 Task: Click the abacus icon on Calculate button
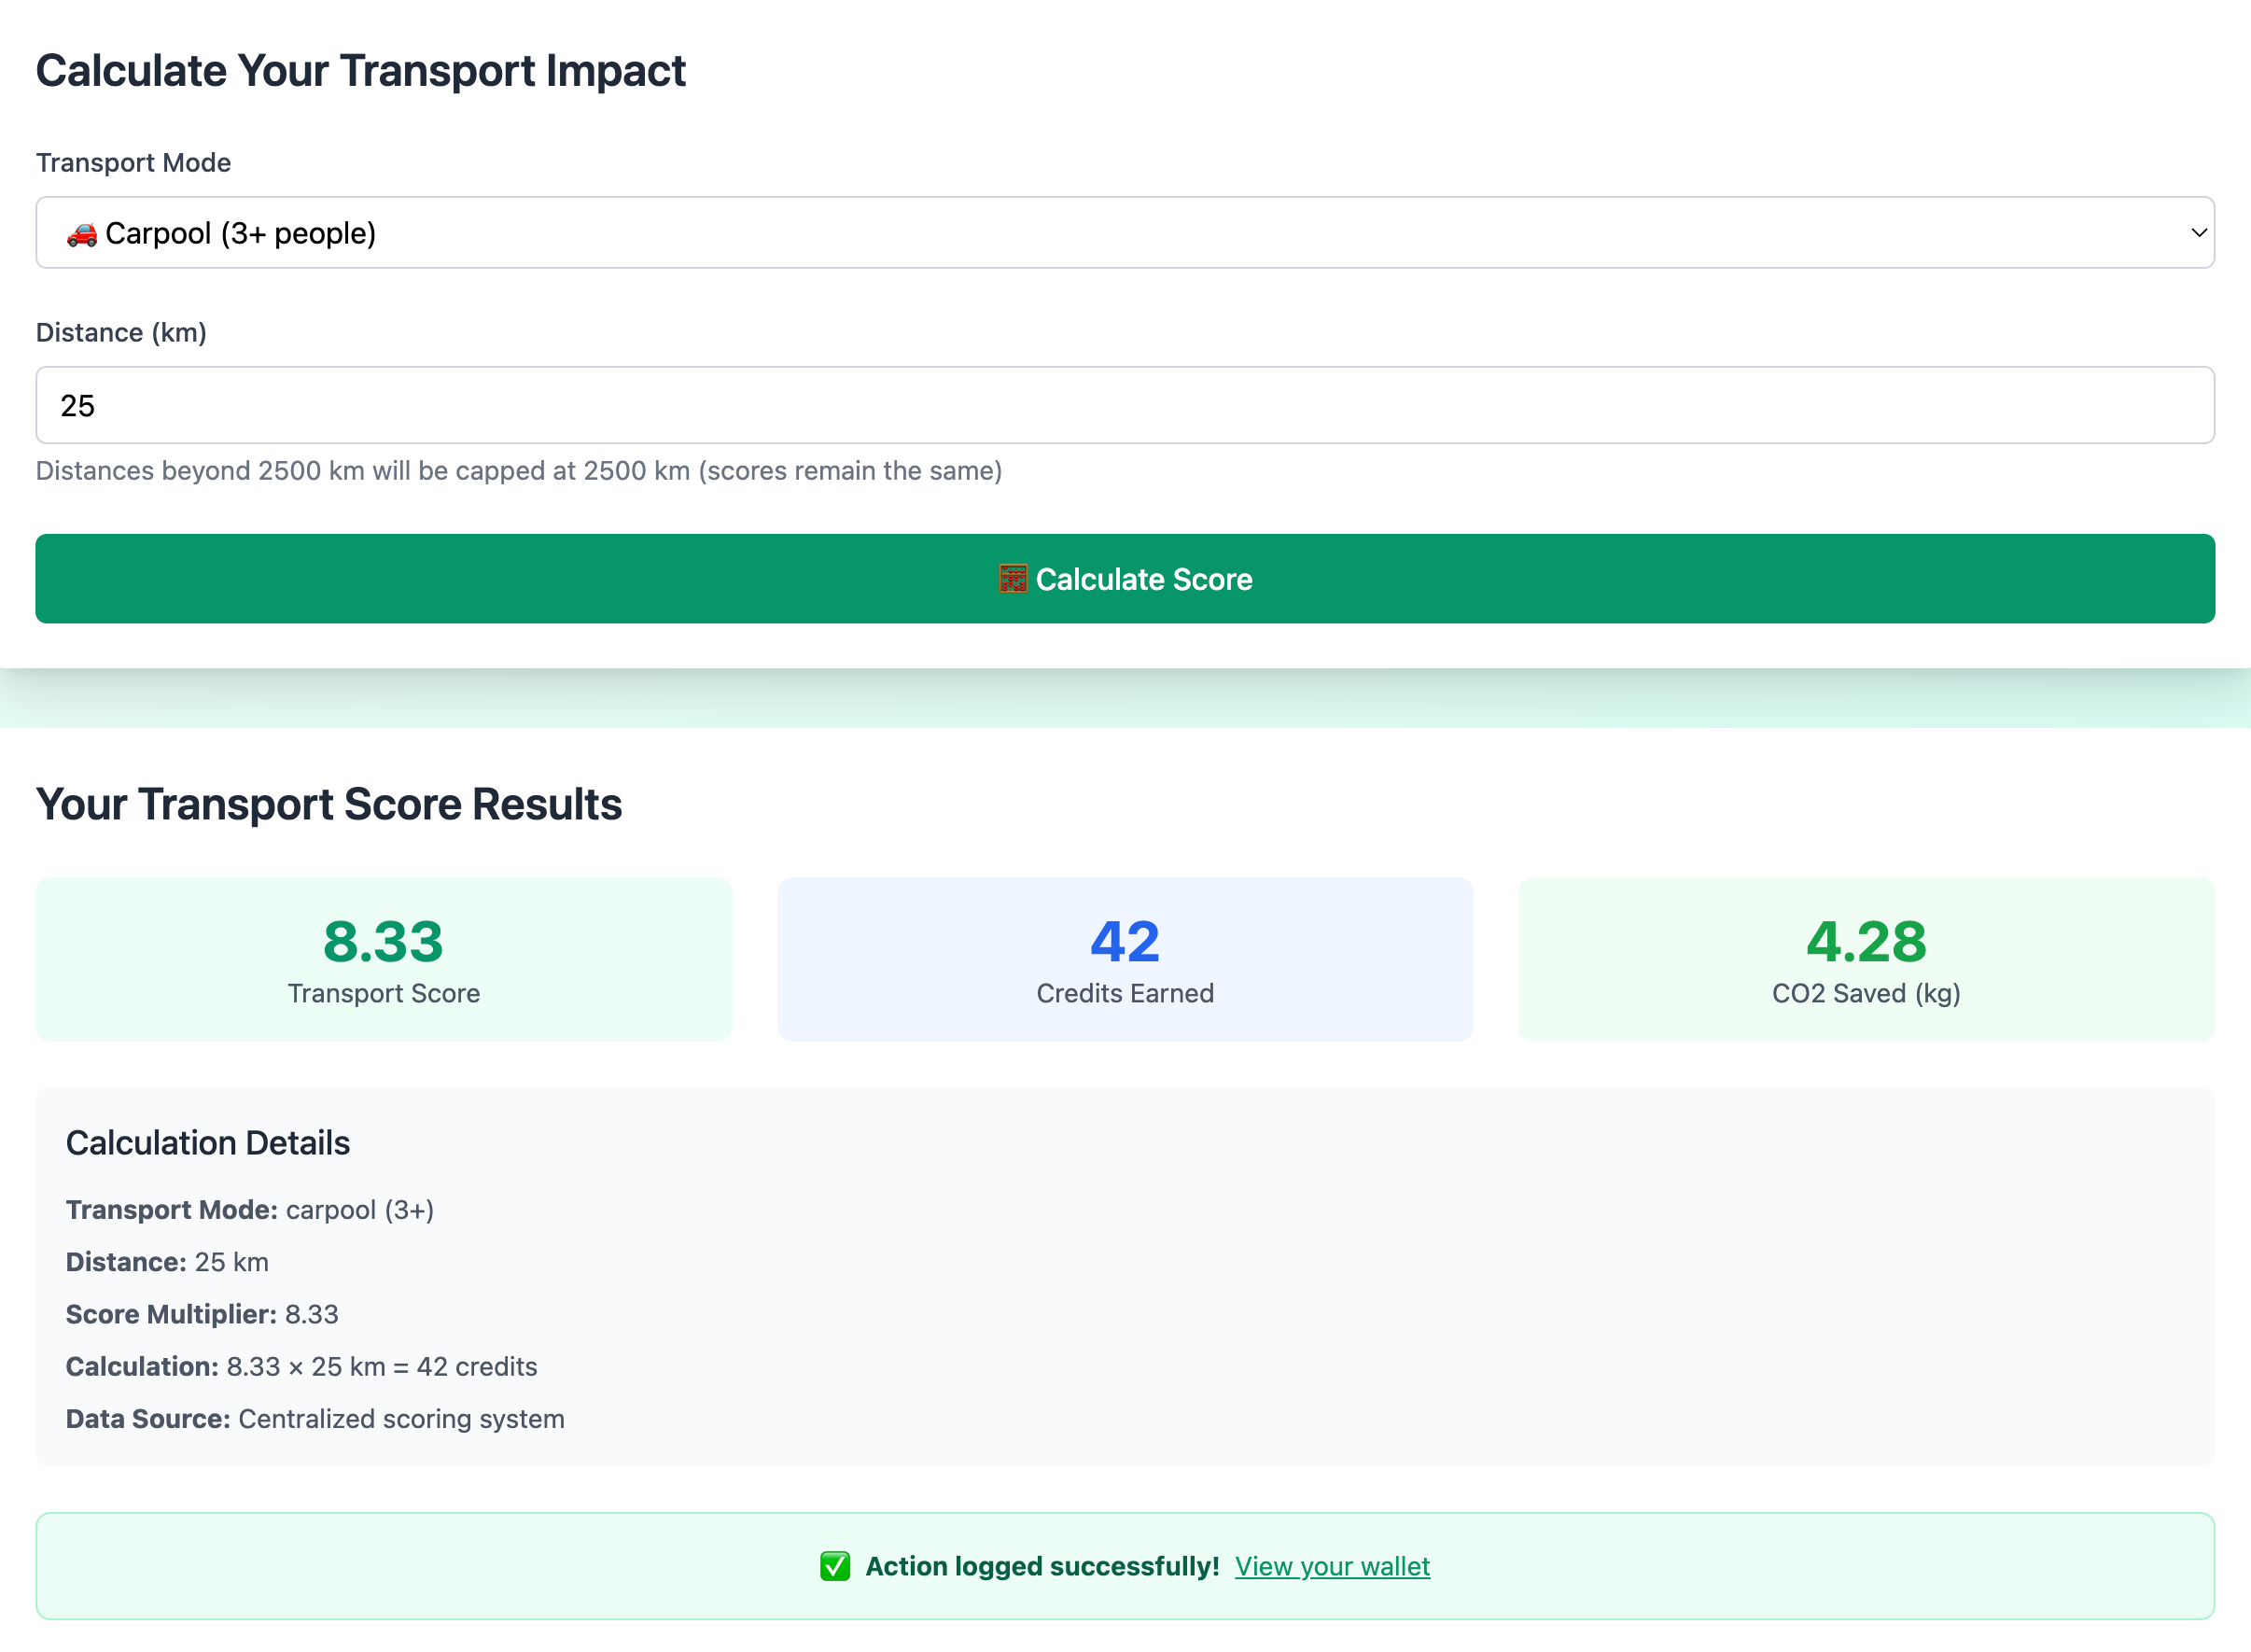point(1012,579)
